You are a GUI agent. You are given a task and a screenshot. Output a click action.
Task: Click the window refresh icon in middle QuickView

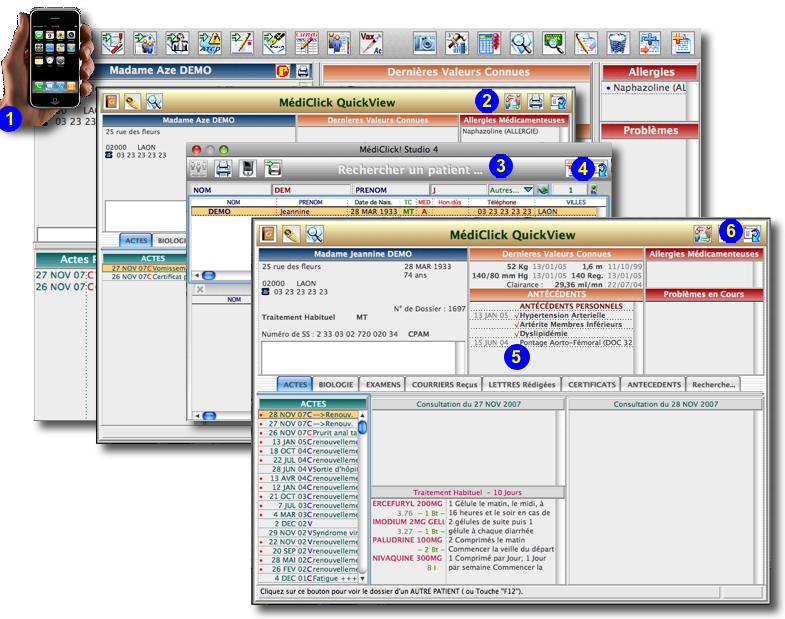(x=558, y=102)
